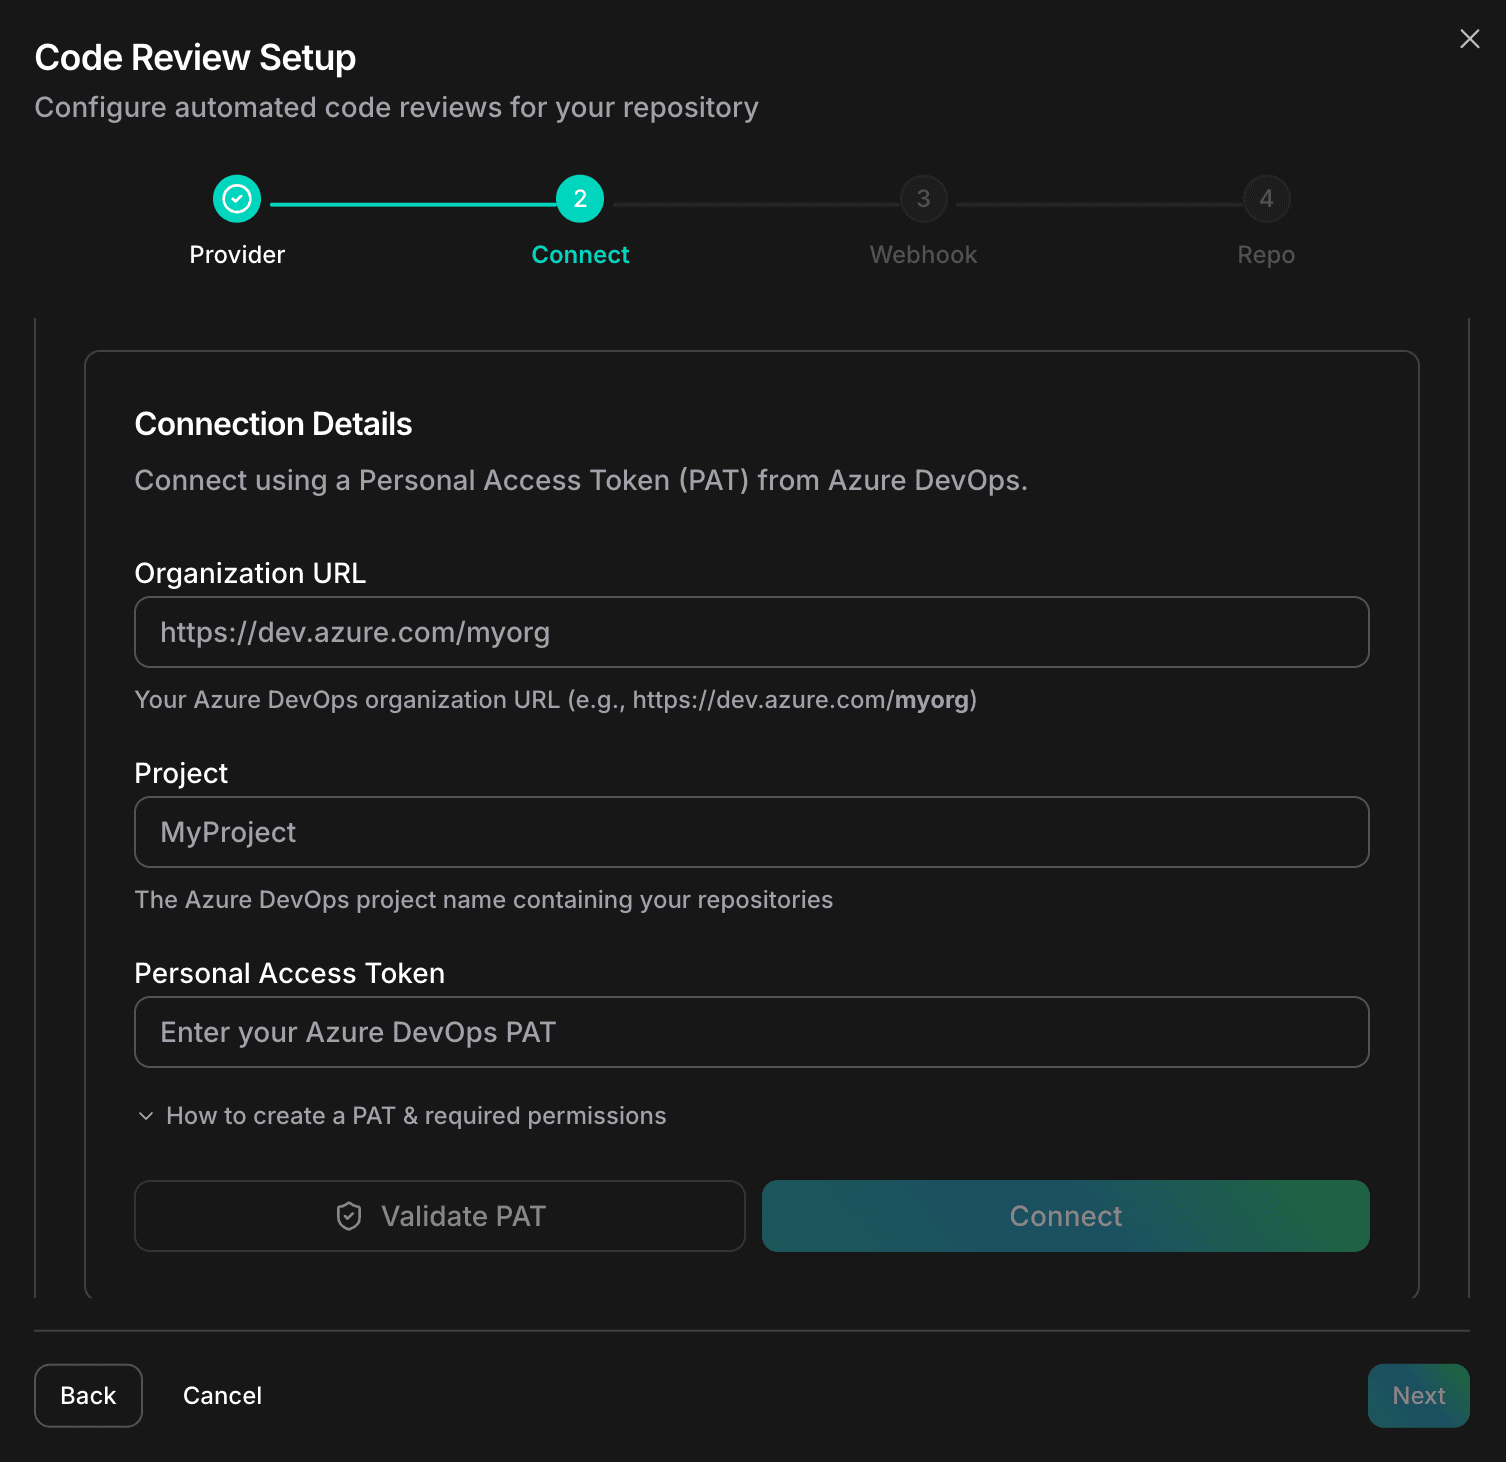Click Validate PAT

pyautogui.click(x=440, y=1216)
